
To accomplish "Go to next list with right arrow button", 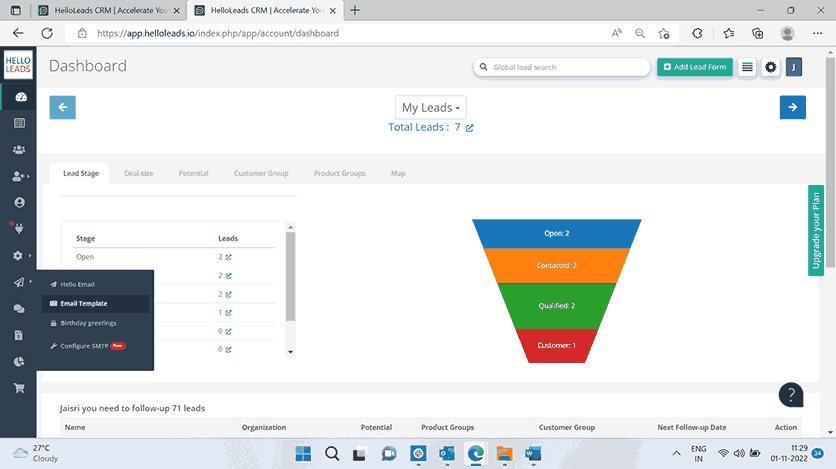I will (792, 107).
